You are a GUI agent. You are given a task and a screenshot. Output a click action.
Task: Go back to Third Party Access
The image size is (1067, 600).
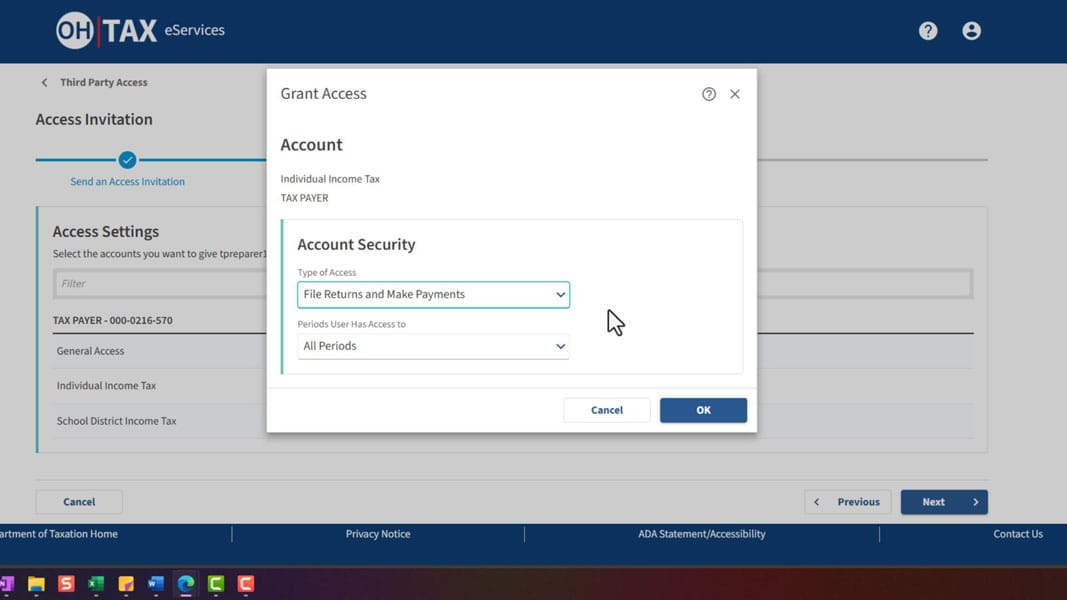[103, 82]
